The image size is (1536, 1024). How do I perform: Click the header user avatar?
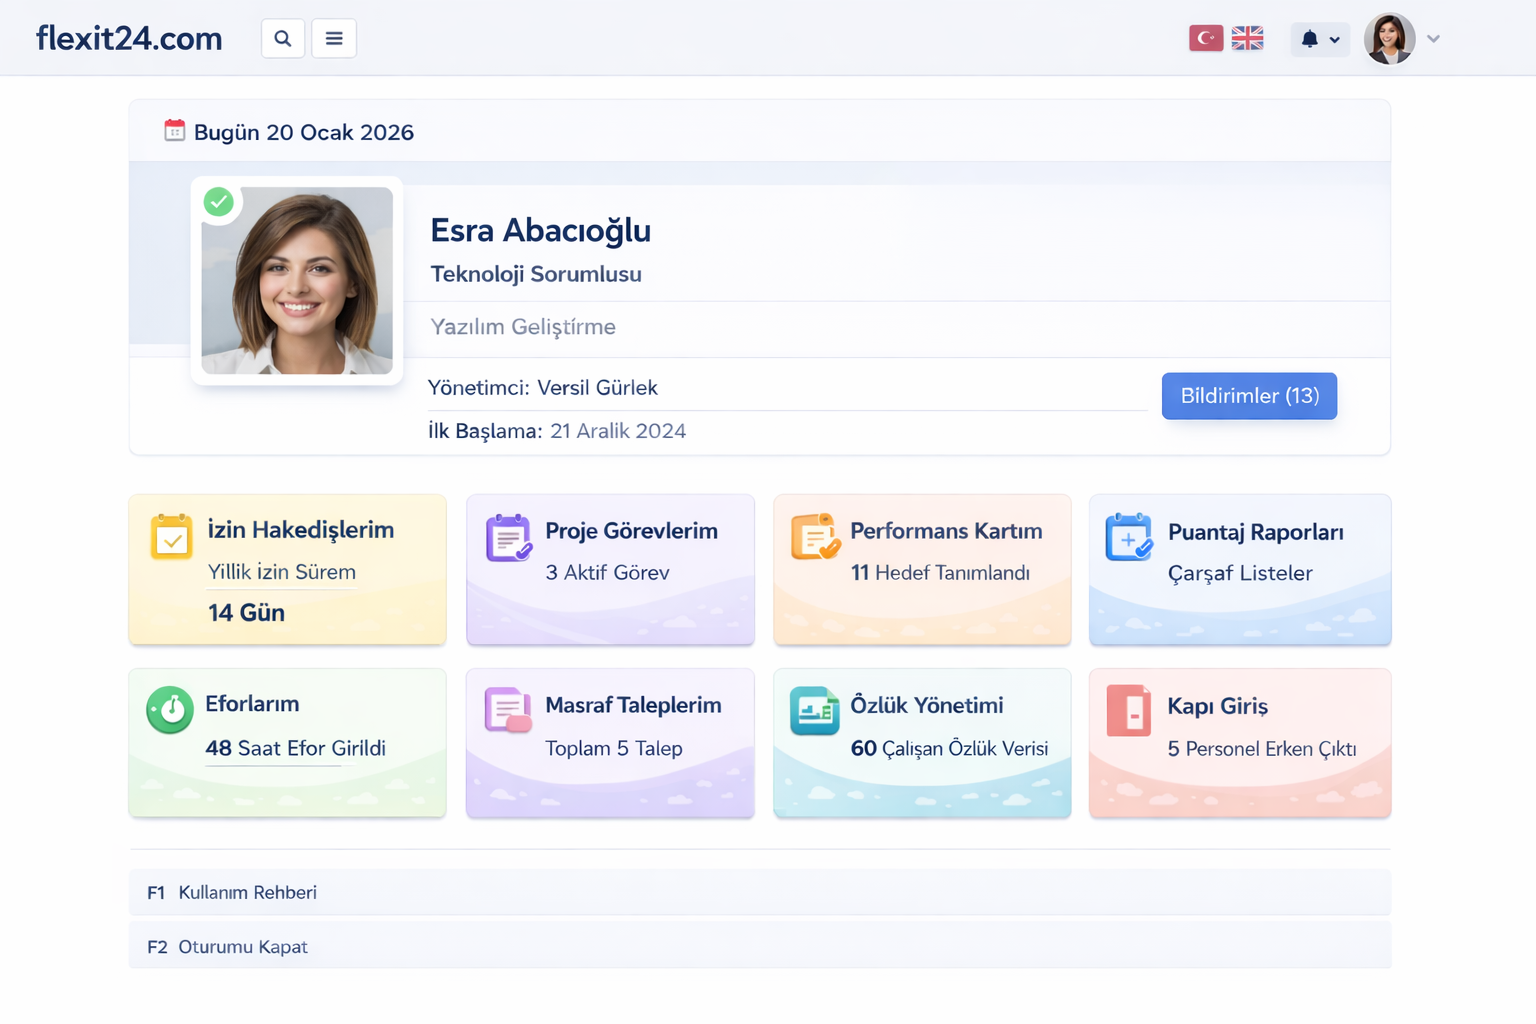pyautogui.click(x=1389, y=39)
